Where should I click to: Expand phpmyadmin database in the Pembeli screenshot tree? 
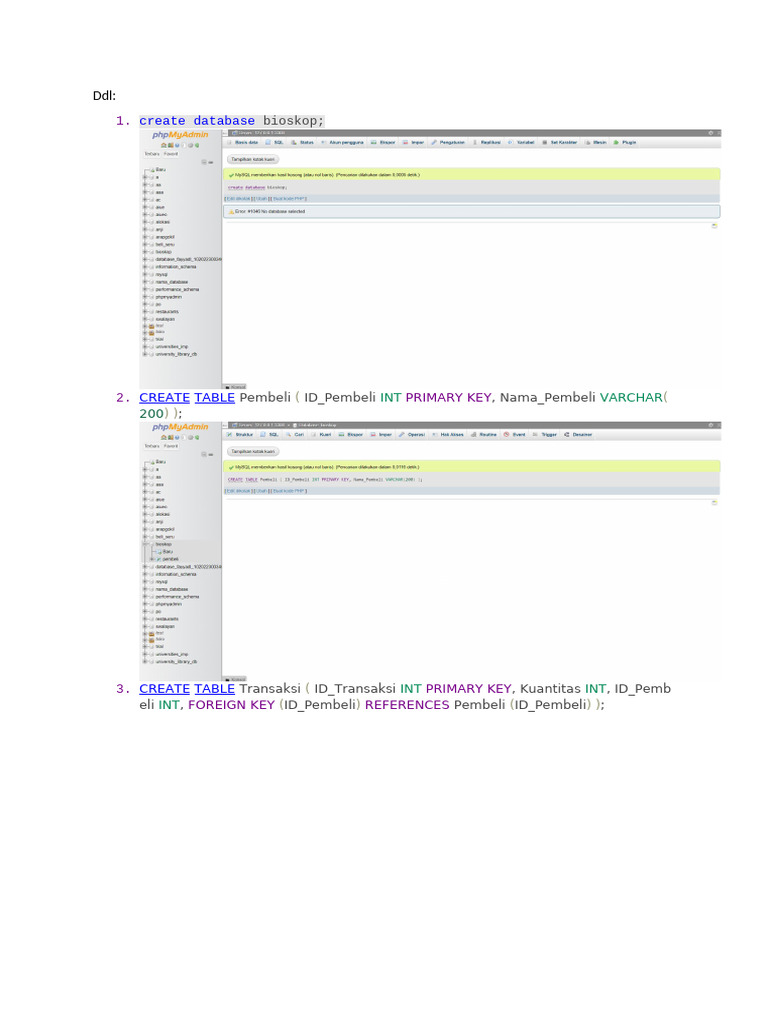pos(145,604)
